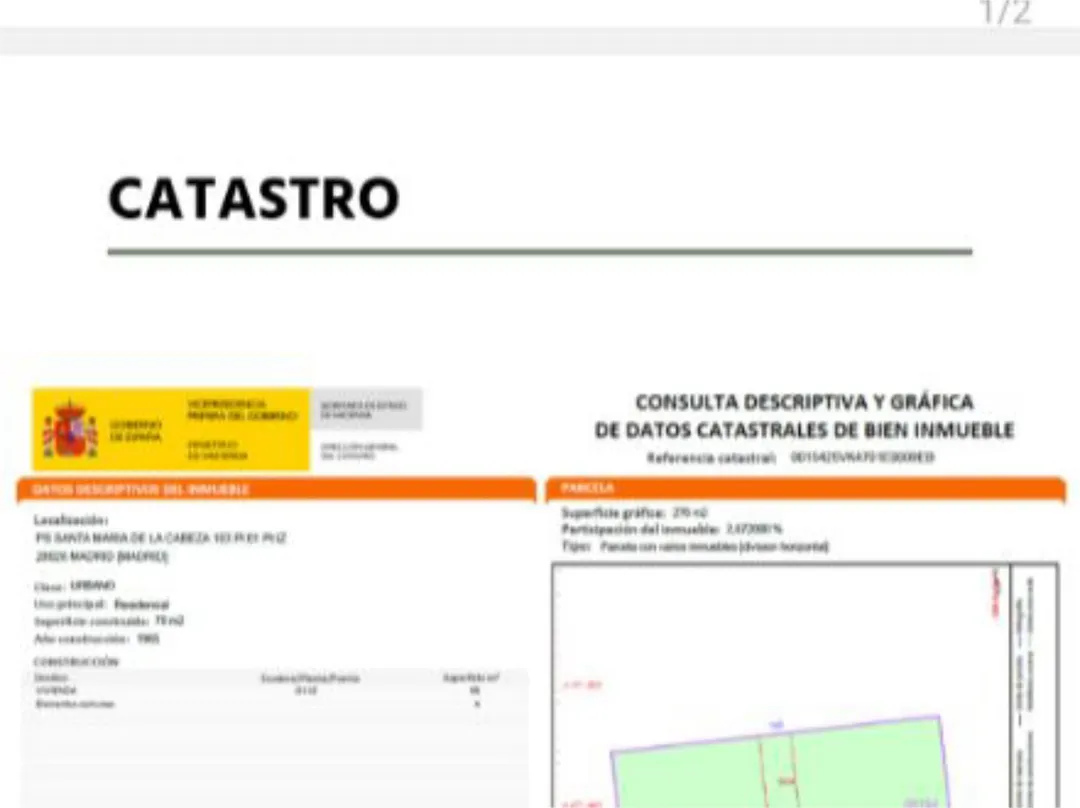Click the gray ministry box beside the yellow logo

coord(365,409)
